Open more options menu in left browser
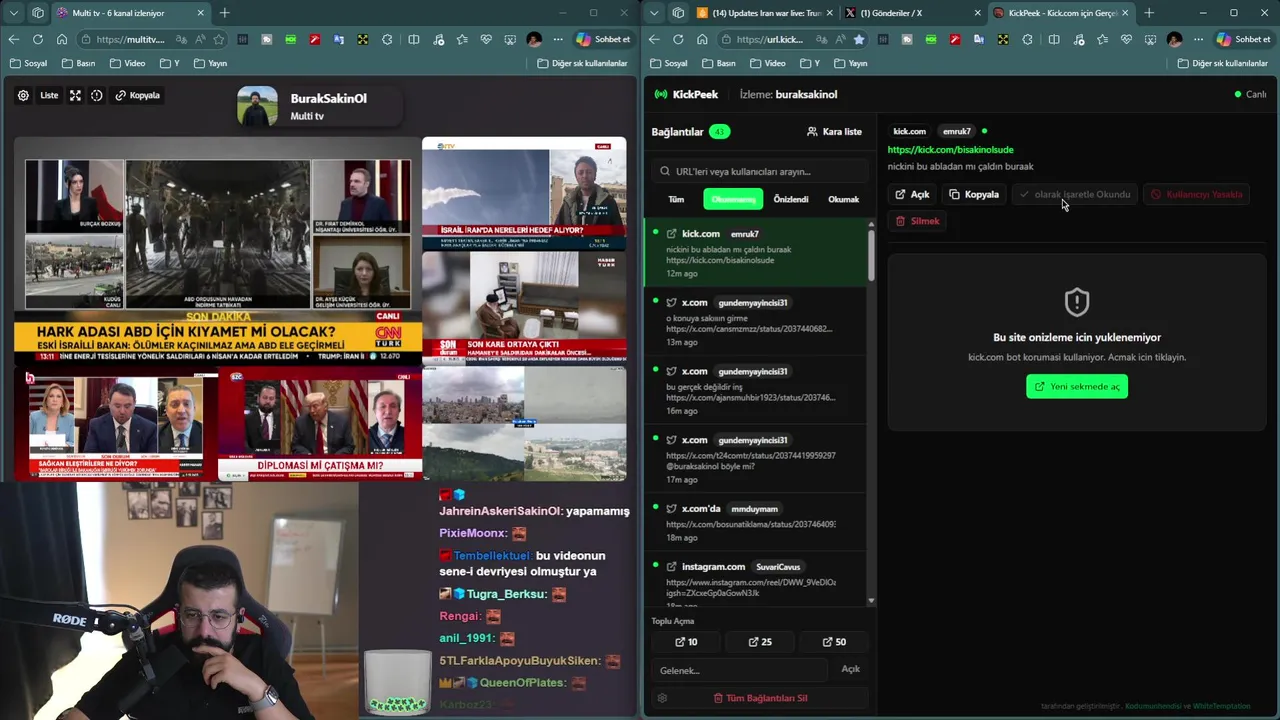The width and height of the screenshot is (1280, 720). [558, 39]
